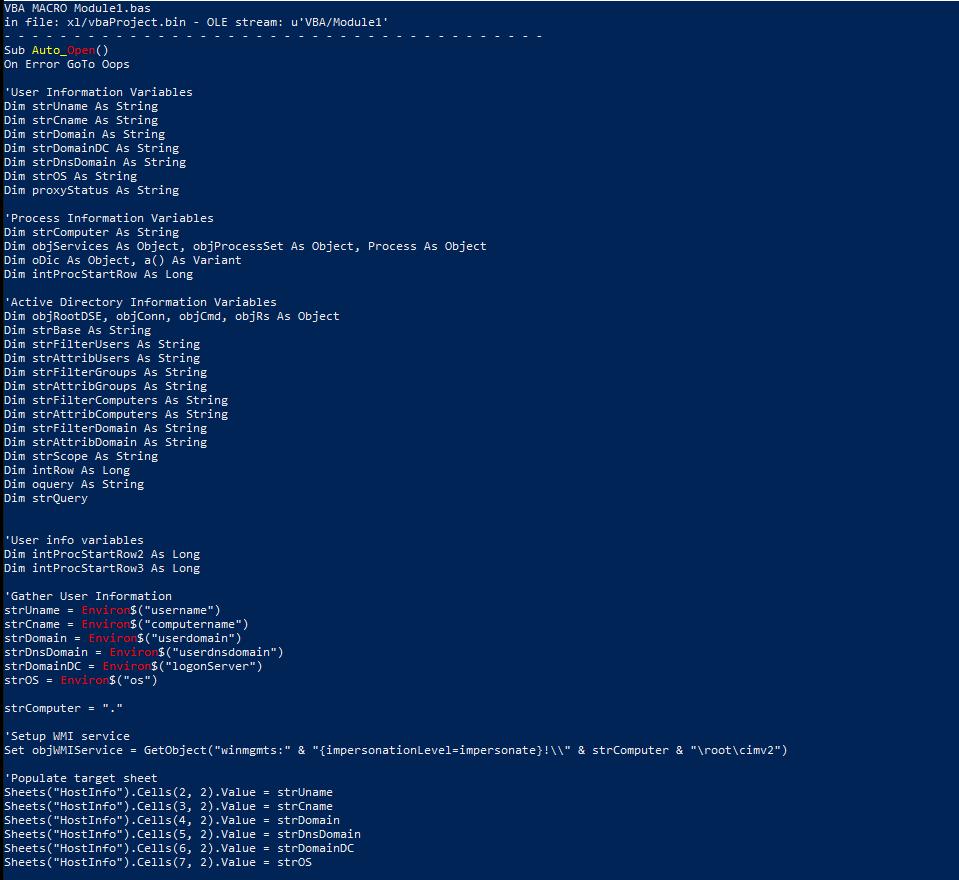Click the 'On Error GoTo Oops' line
The image size is (959, 880).
click(67, 64)
